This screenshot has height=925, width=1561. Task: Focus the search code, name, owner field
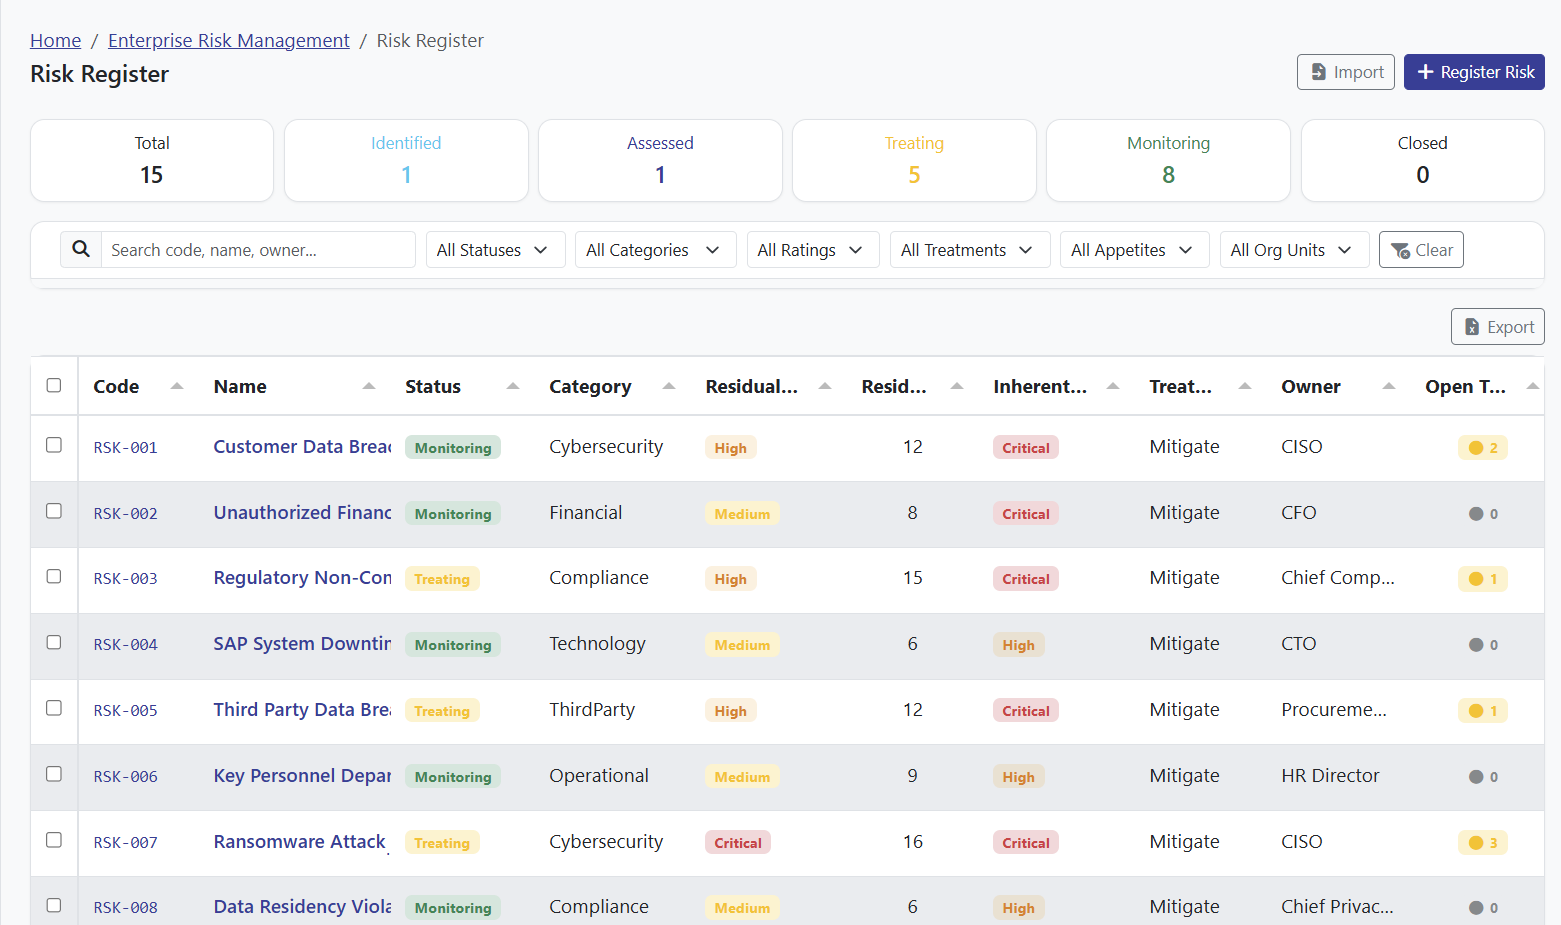pos(258,250)
